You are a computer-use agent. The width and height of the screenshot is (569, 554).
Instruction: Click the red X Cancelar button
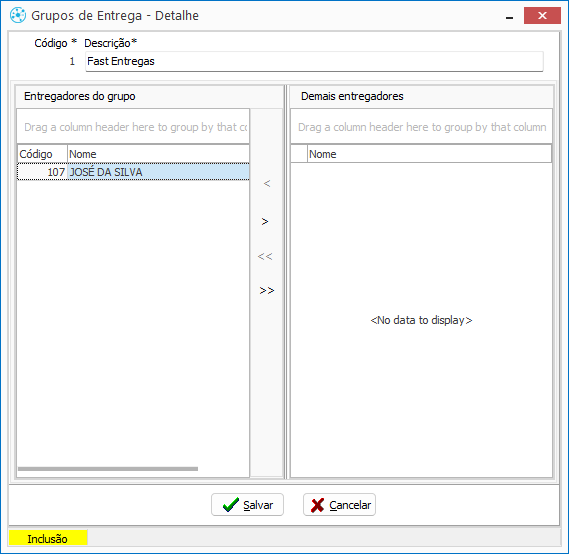tap(339, 505)
